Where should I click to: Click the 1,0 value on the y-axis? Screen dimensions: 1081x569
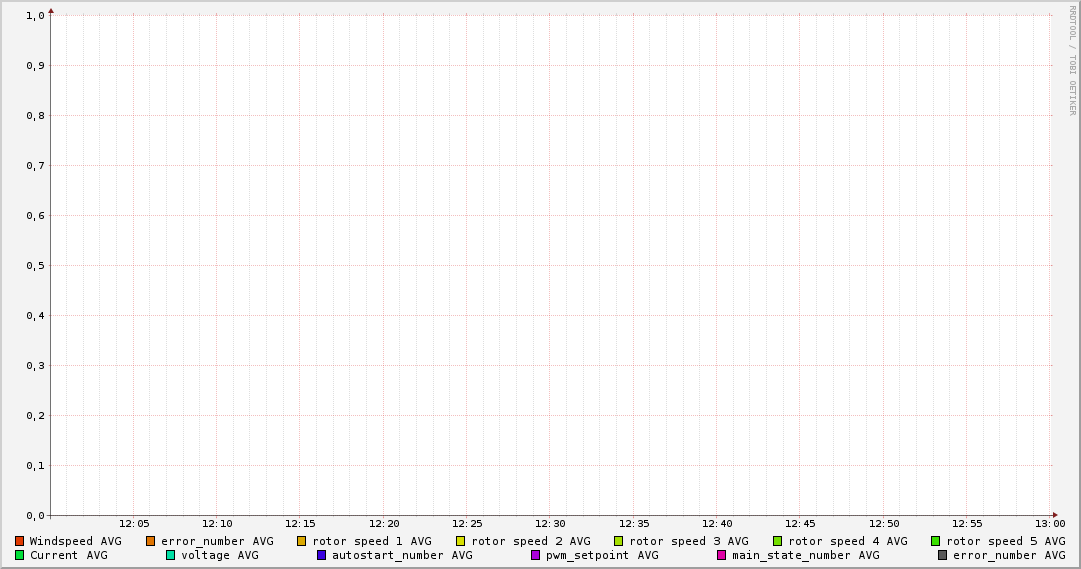[x=35, y=16]
